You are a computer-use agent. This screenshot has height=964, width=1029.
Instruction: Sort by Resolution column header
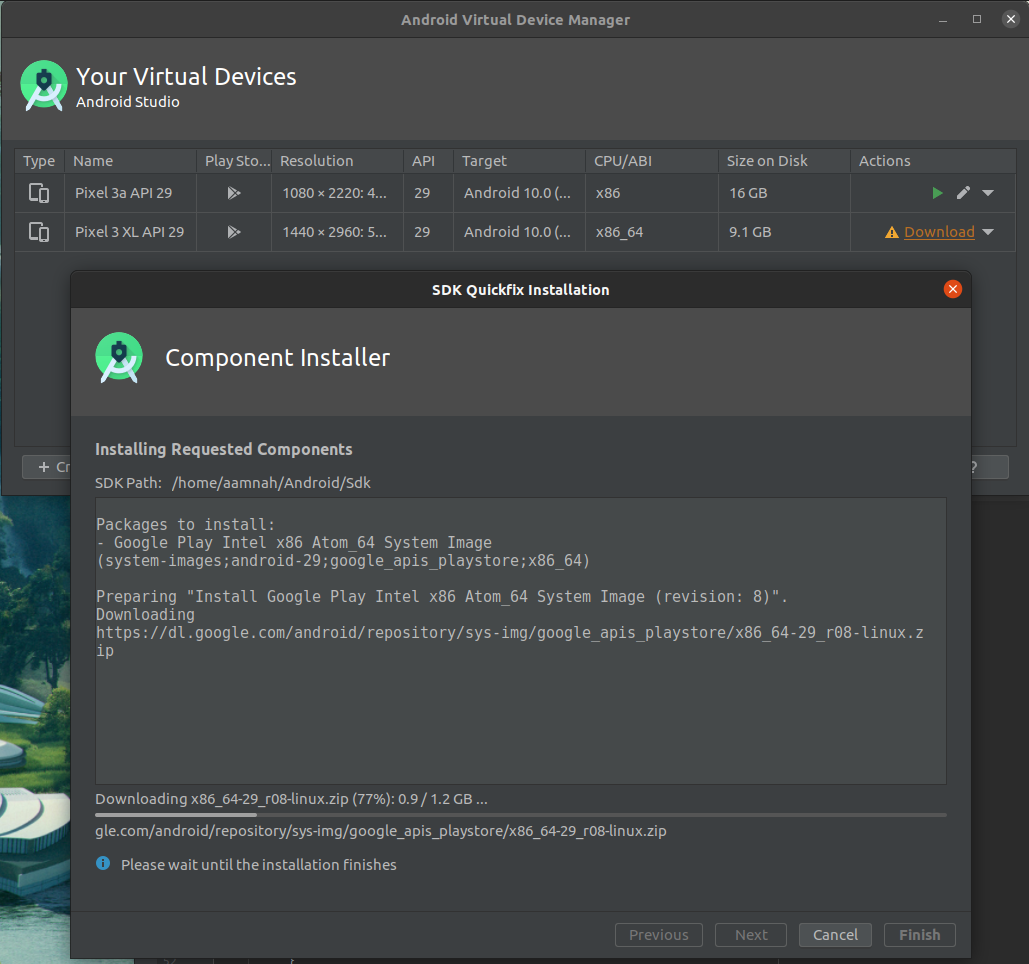click(x=337, y=161)
